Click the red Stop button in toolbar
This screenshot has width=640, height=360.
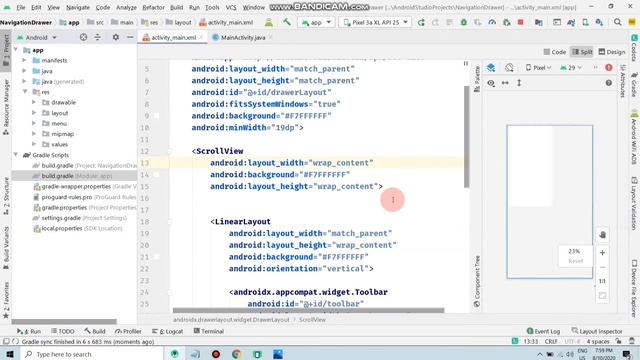click(x=520, y=22)
